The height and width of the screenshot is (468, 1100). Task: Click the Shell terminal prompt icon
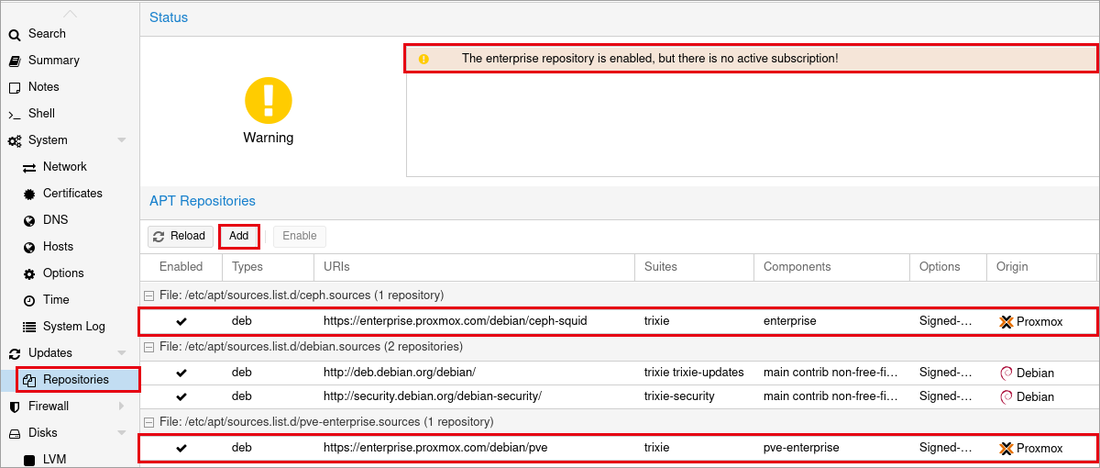14,114
